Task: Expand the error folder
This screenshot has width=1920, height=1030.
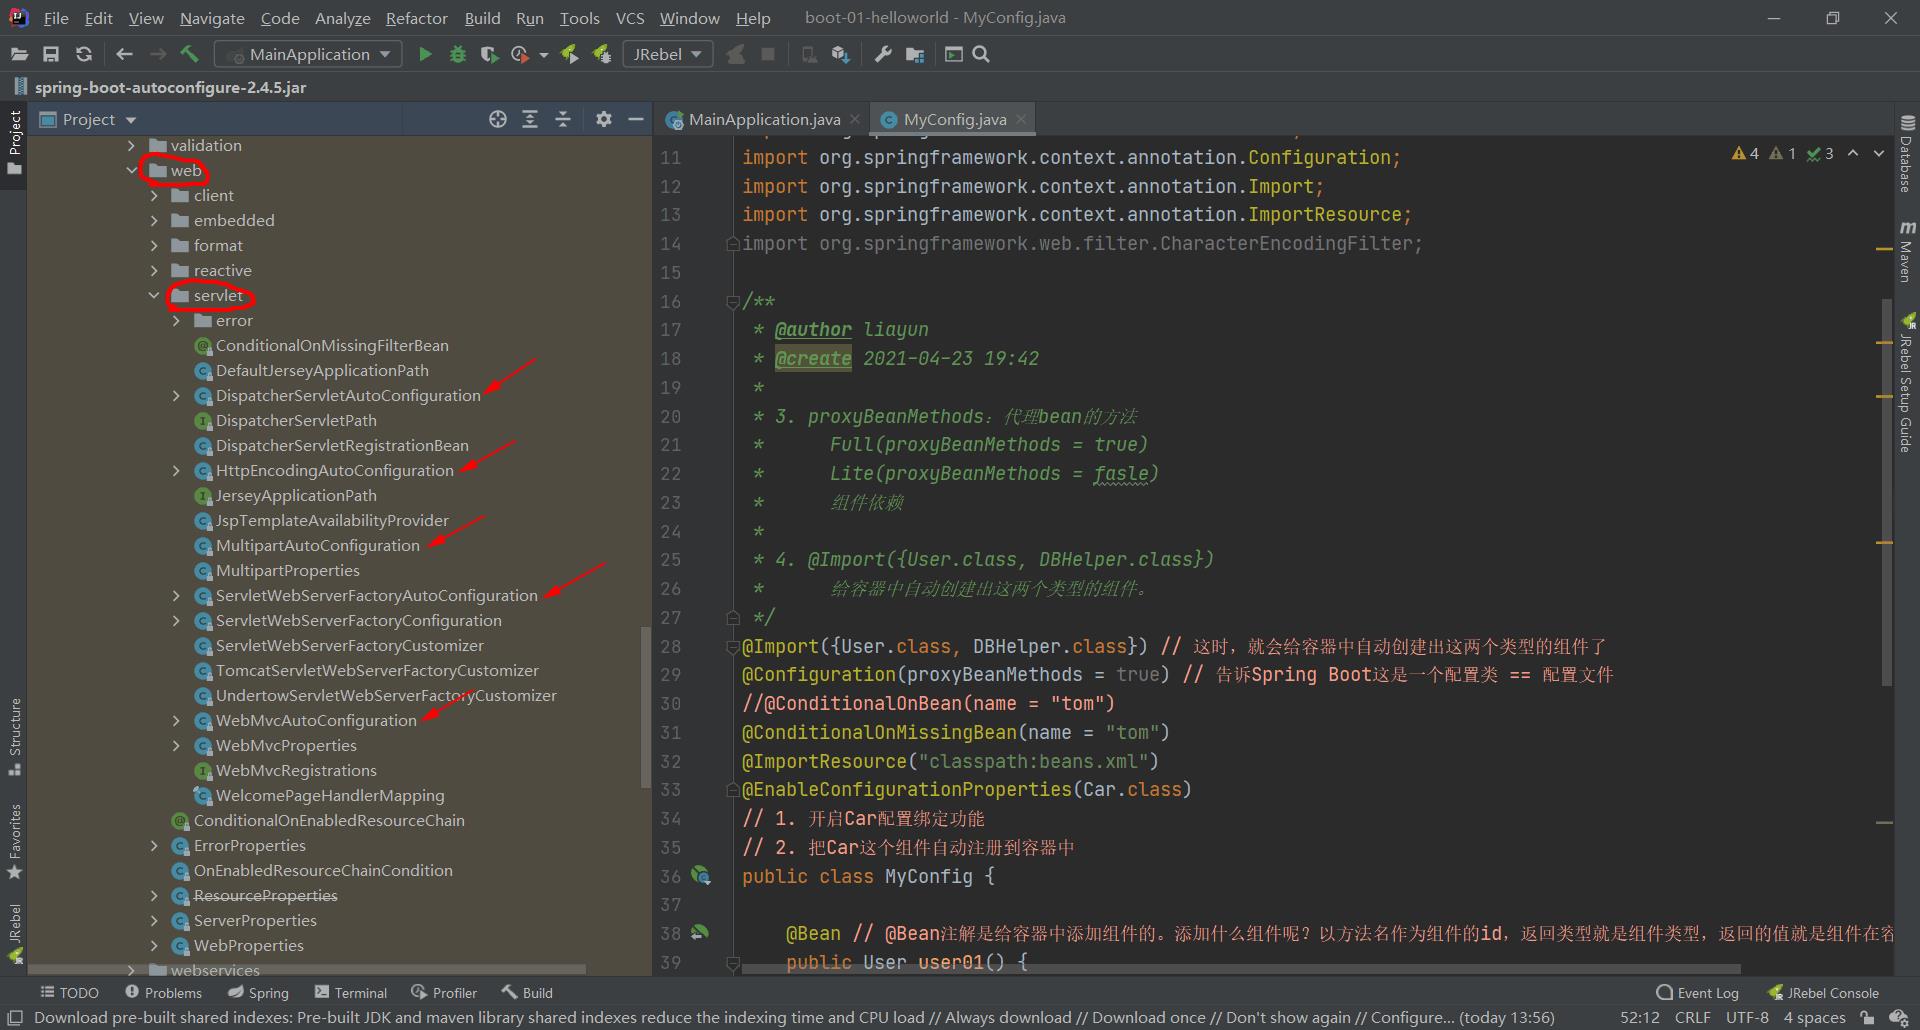Action: click(176, 321)
